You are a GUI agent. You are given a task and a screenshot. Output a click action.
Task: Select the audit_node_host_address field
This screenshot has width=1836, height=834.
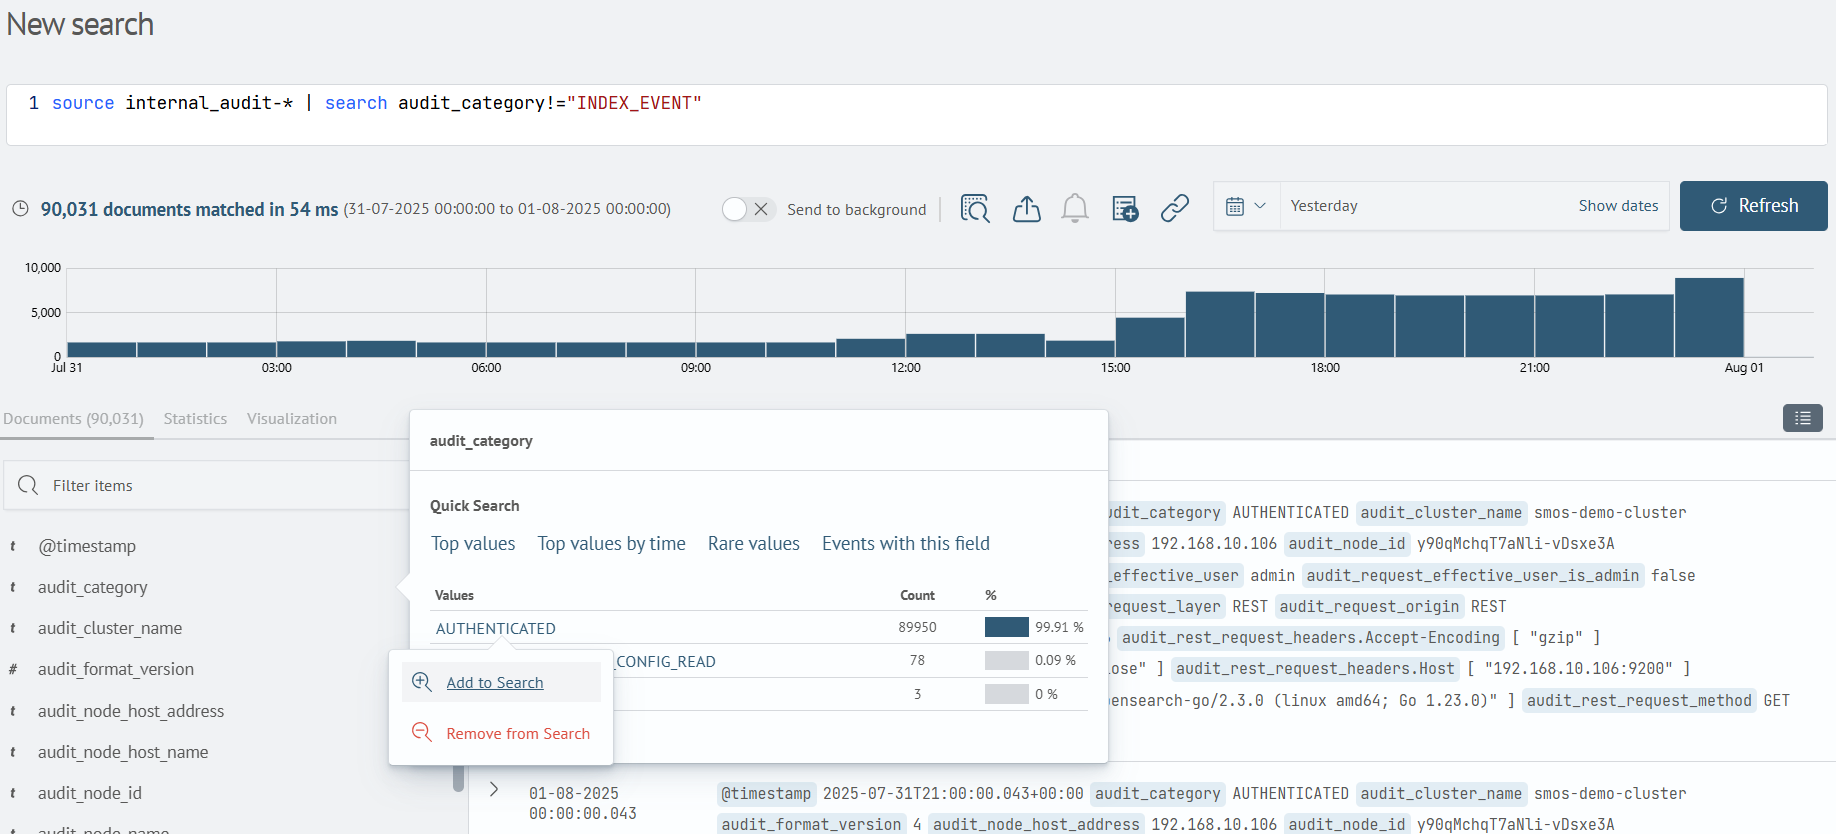pos(131,711)
